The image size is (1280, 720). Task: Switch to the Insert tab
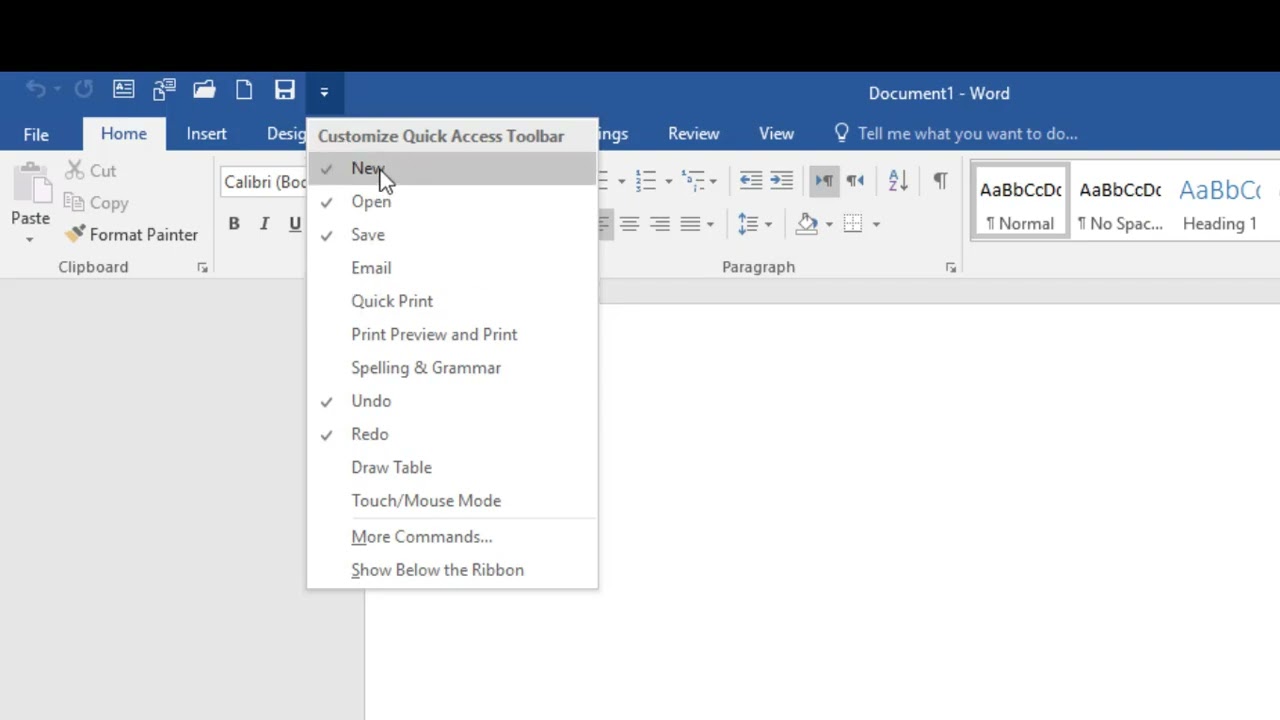(x=207, y=134)
